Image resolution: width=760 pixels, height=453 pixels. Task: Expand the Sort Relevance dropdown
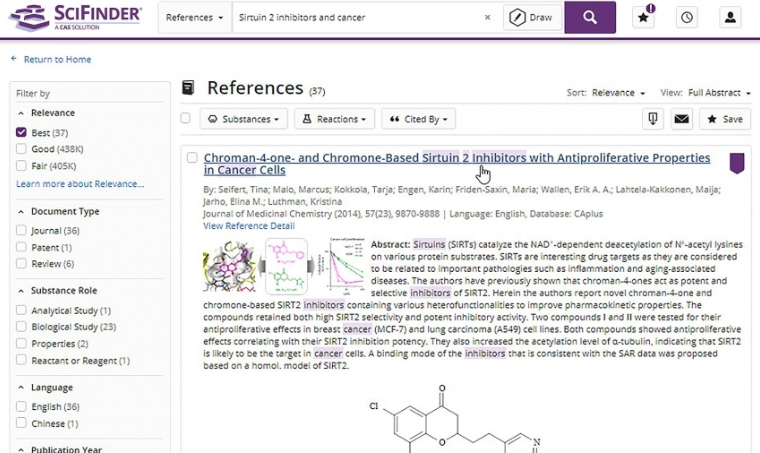(618, 93)
